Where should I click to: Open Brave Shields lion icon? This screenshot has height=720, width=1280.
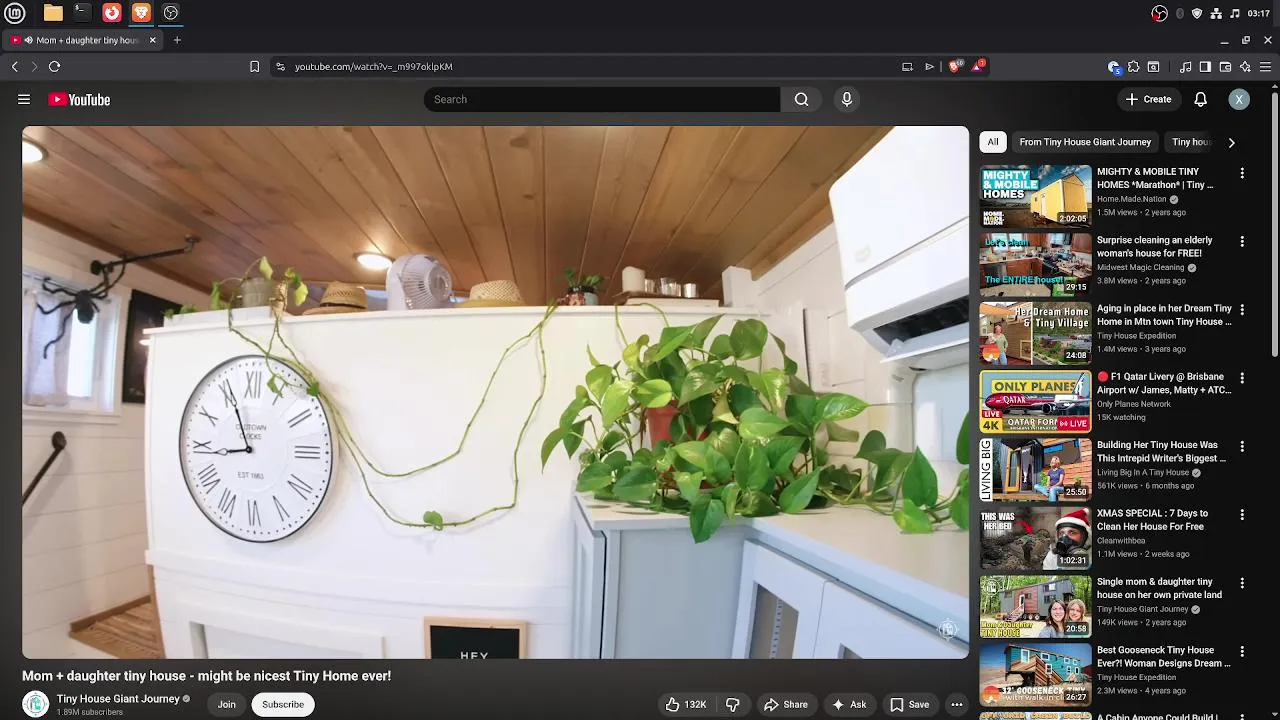click(x=955, y=66)
